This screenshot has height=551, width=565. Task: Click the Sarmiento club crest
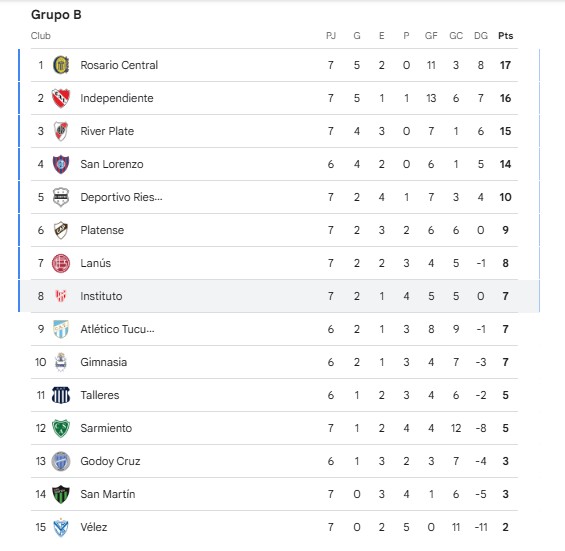click(61, 428)
